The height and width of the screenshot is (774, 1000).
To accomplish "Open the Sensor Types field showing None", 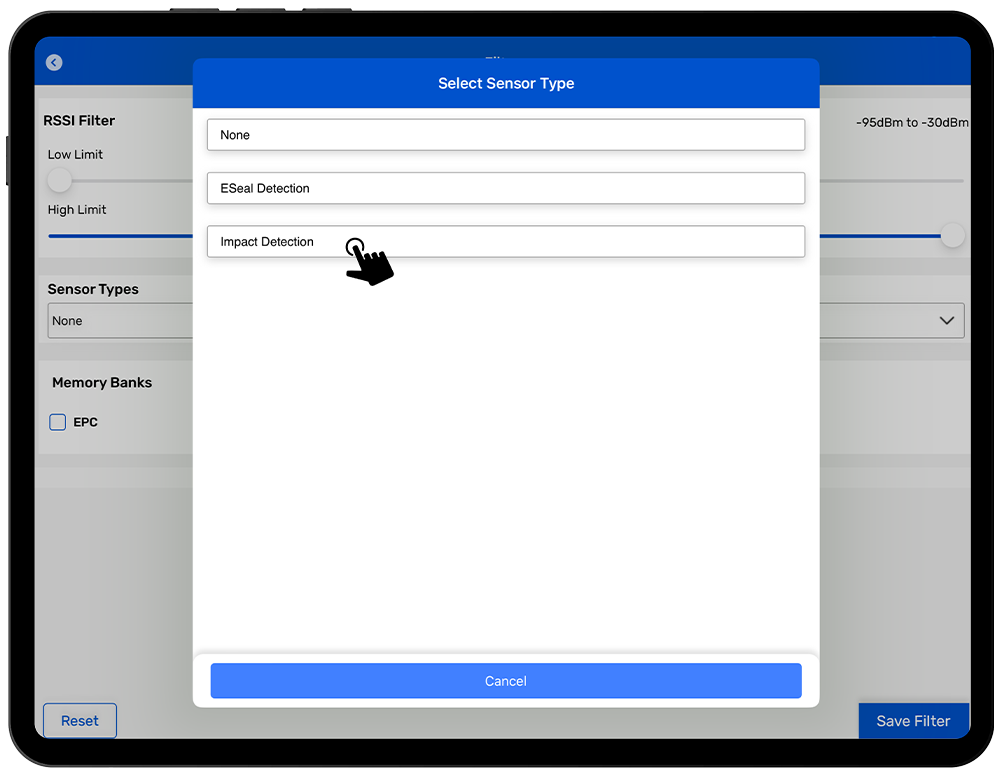I will [120, 321].
